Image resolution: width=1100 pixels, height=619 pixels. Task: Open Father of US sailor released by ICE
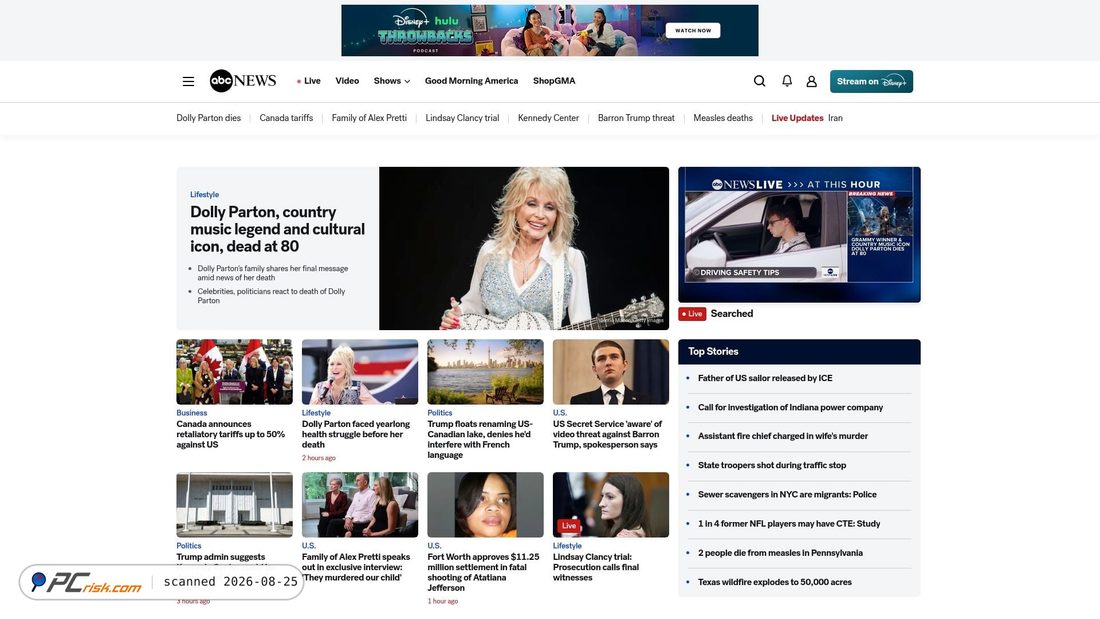coord(765,378)
